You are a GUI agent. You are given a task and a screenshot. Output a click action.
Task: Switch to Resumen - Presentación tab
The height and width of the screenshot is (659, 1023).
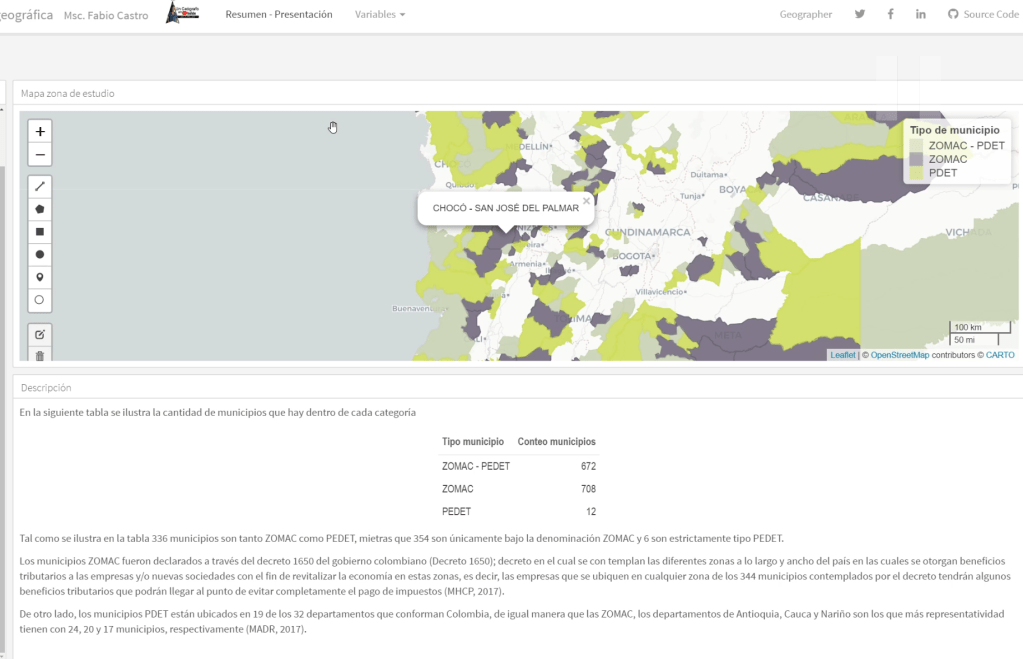pos(279,15)
